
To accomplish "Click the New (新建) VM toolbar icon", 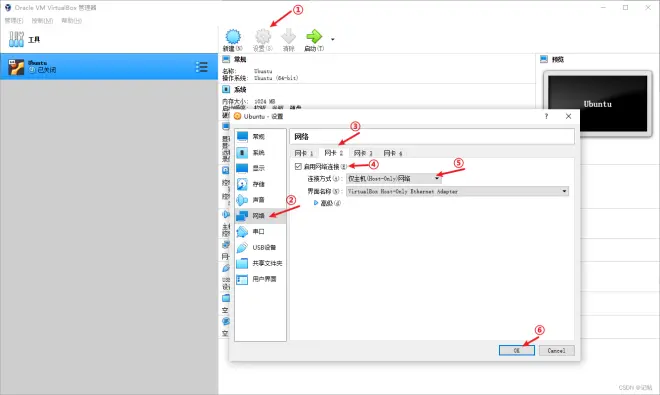I will coord(233,37).
